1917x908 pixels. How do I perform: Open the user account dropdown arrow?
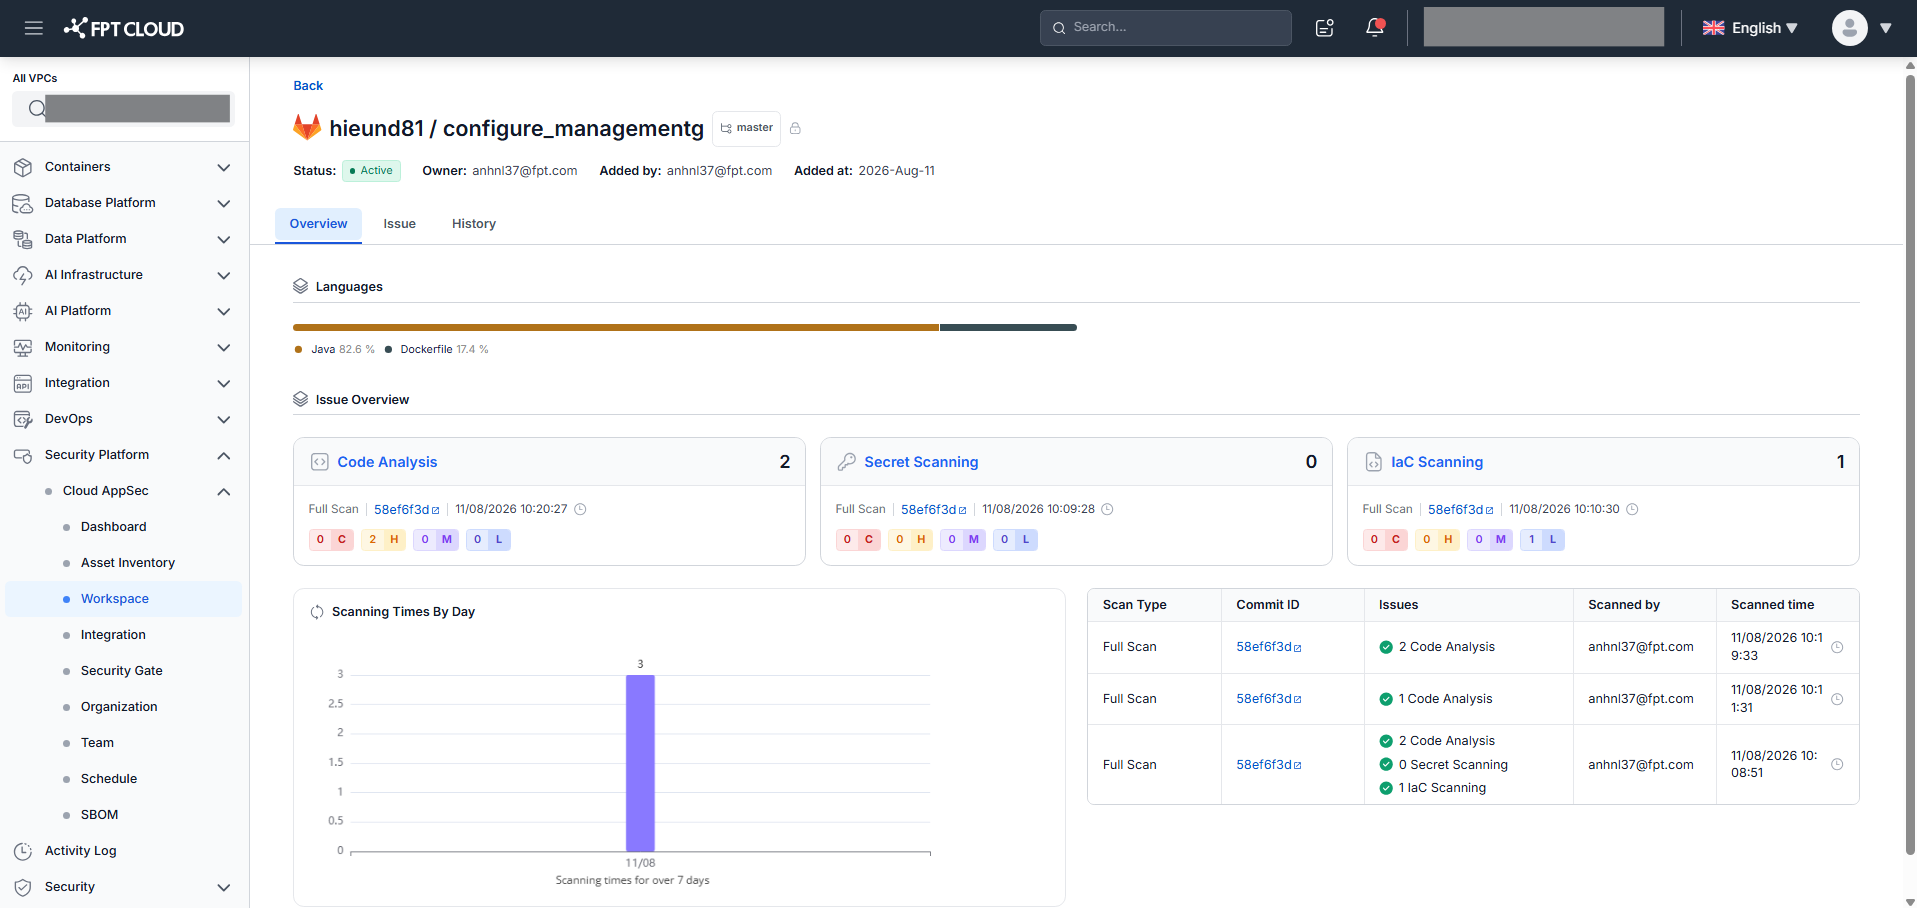pos(1886,28)
